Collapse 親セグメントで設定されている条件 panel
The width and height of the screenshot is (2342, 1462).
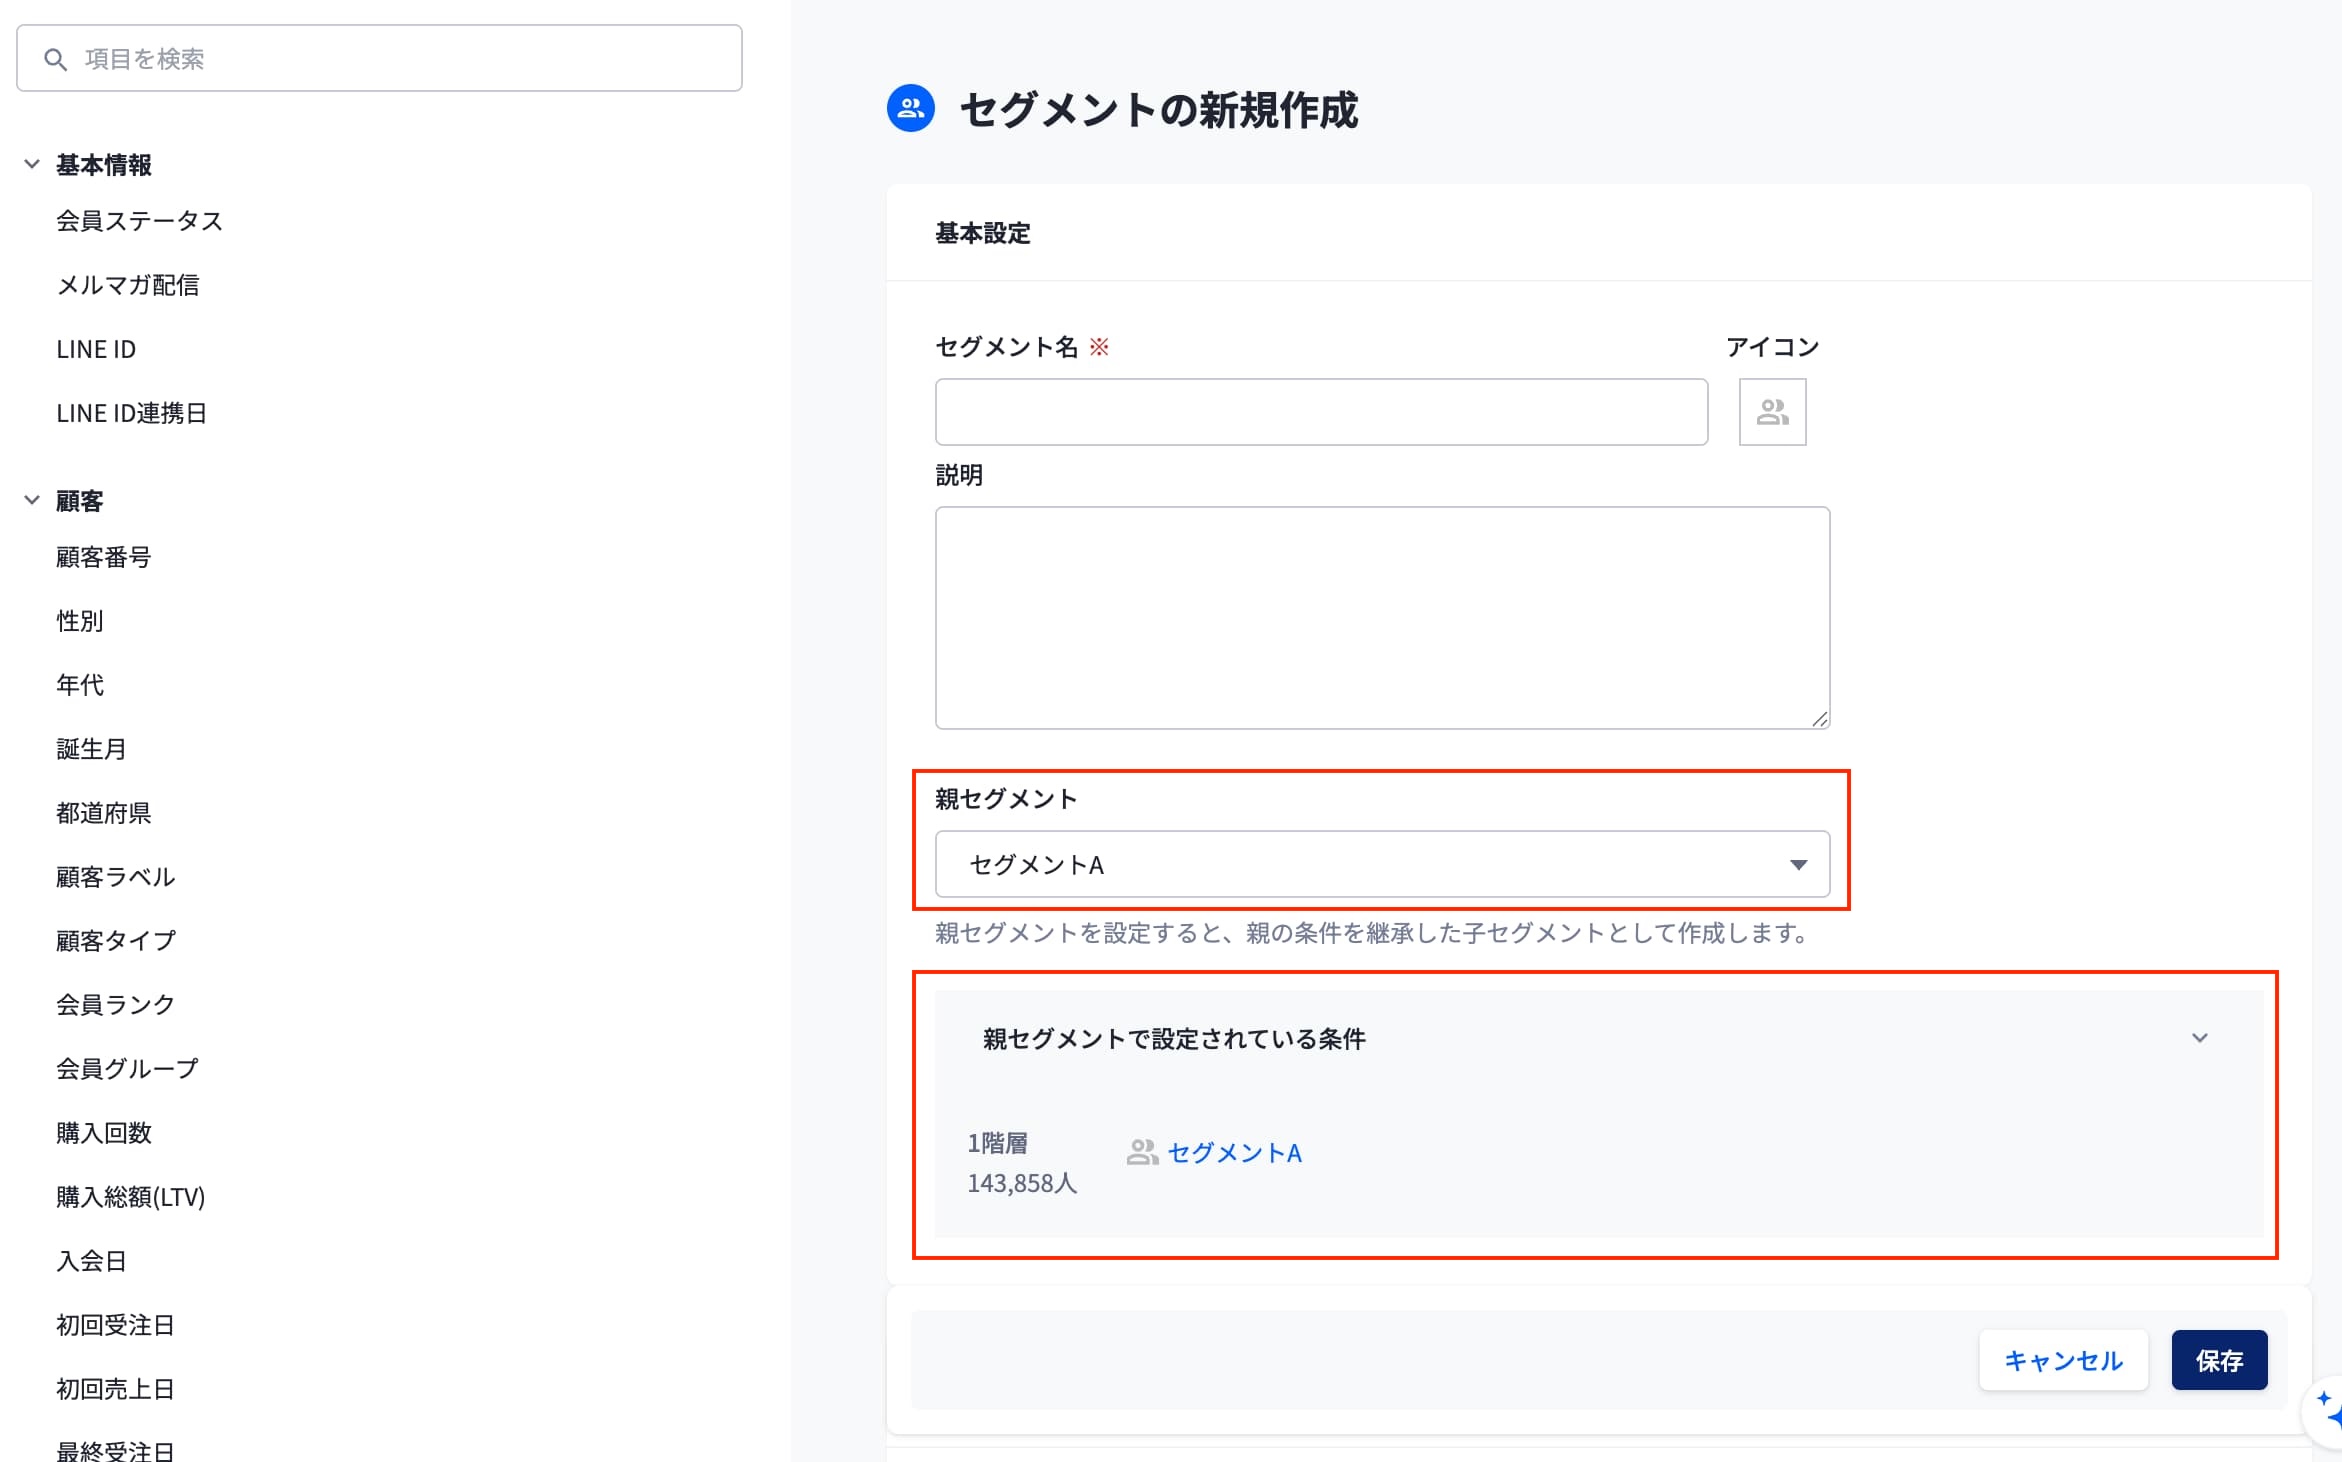(x=2199, y=1038)
